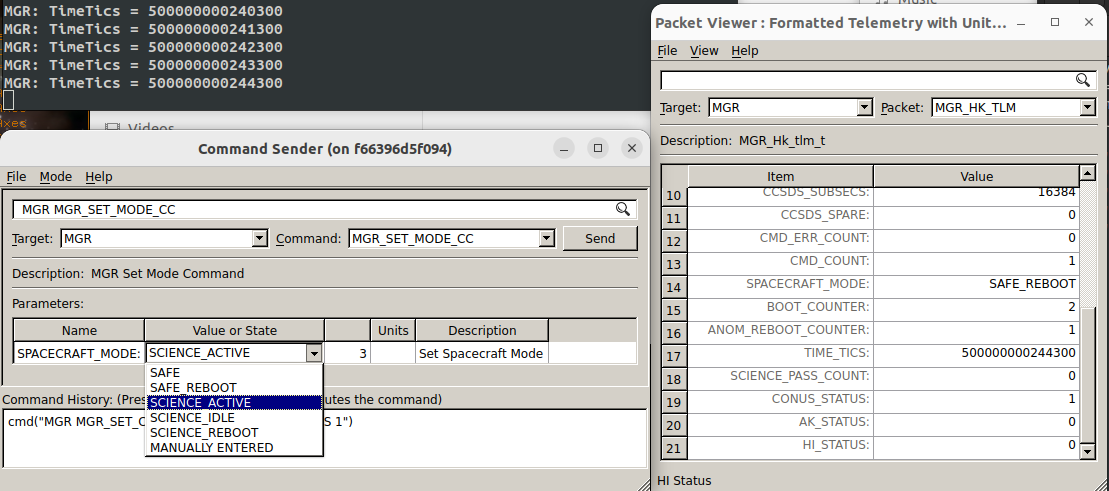
Task: Click the Units column header
Action: (393, 330)
